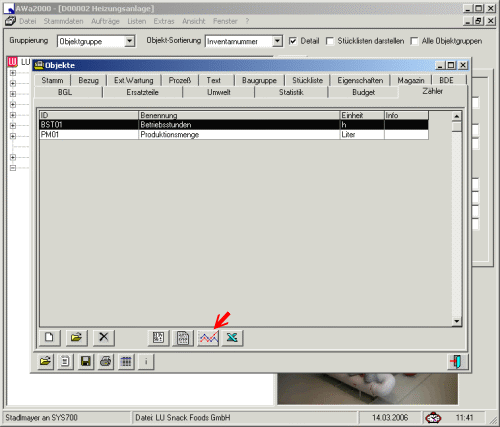Click the Excel export icon
This screenshot has height=427, width=500.
232,338
